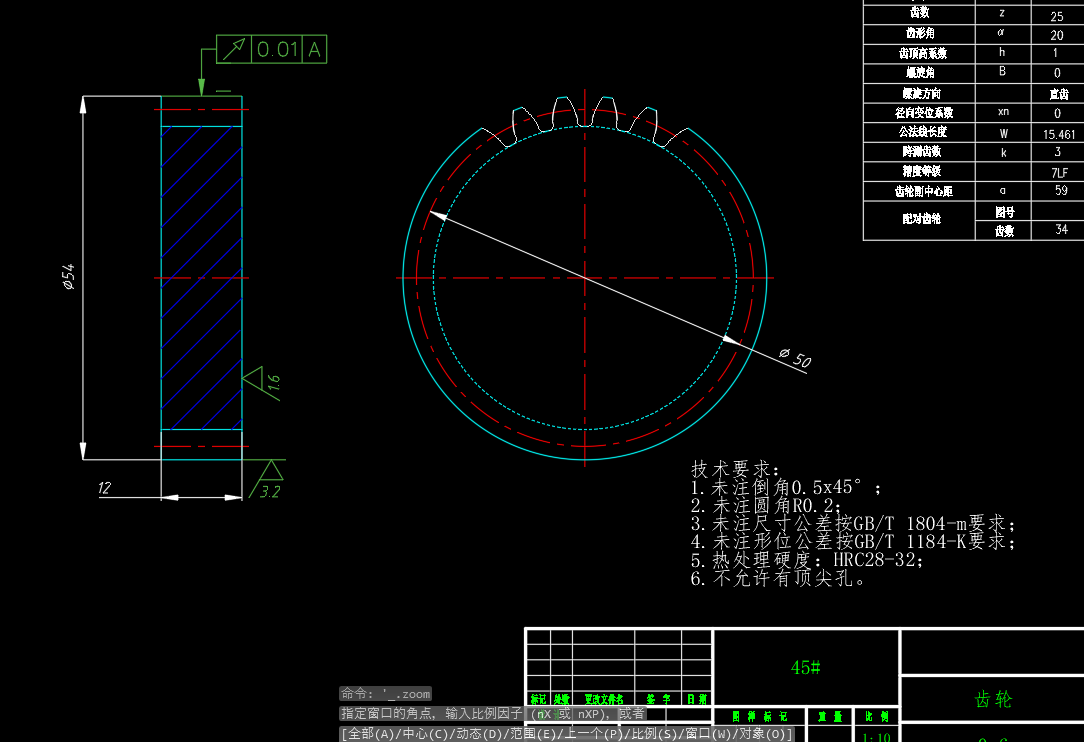Viewport: 1084px width, 742px height.
Task: Select the 未注圆角R0.2 requirement line
Action: (766, 506)
